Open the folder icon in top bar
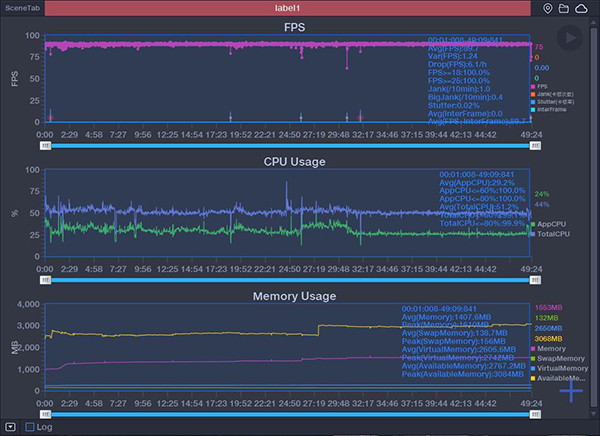The width and height of the screenshot is (600, 436). tap(564, 8)
